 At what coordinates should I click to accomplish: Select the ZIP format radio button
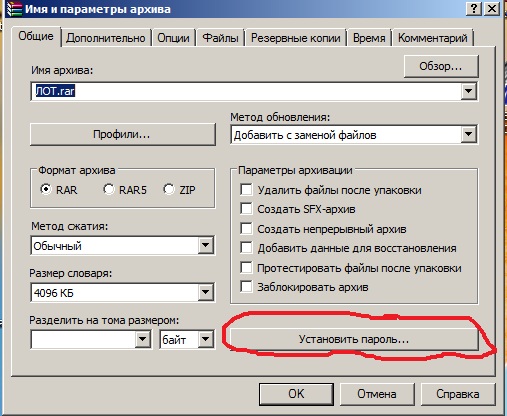tap(169, 189)
